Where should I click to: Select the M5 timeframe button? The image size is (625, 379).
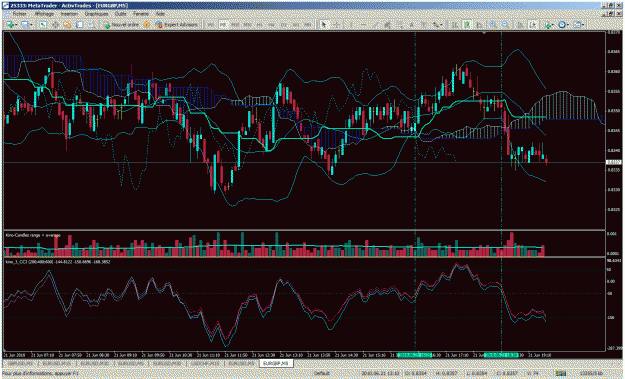tap(222, 25)
